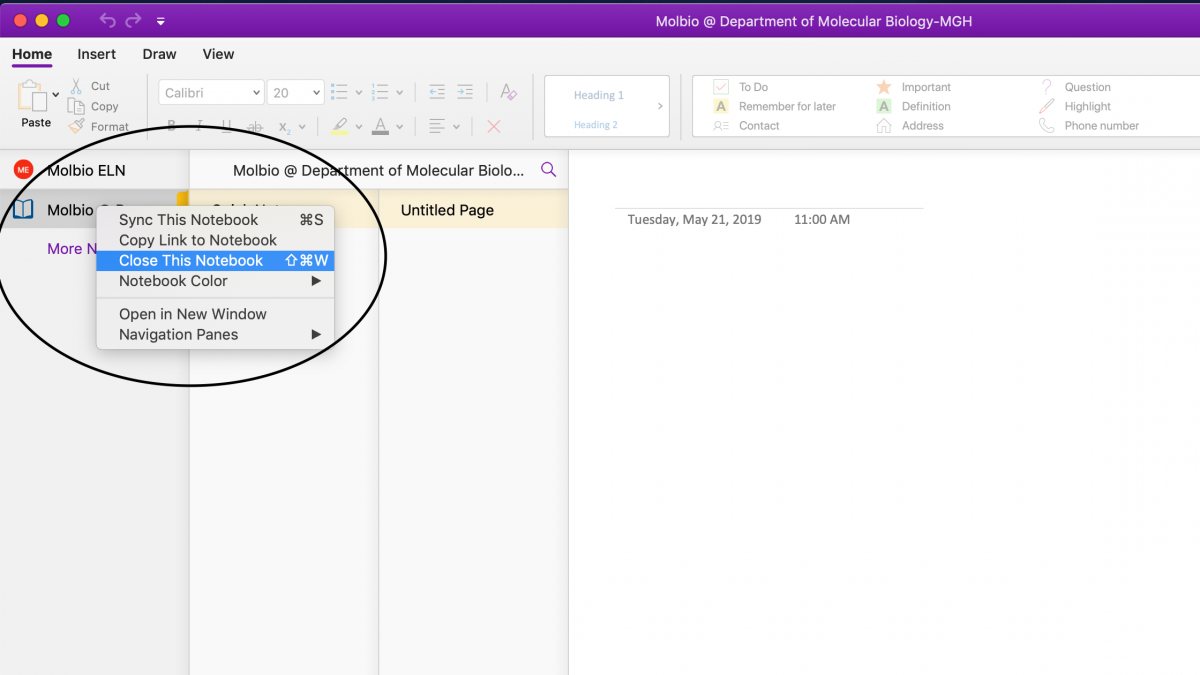Apply the font color button
The width and height of the screenshot is (1200, 675).
point(380,126)
